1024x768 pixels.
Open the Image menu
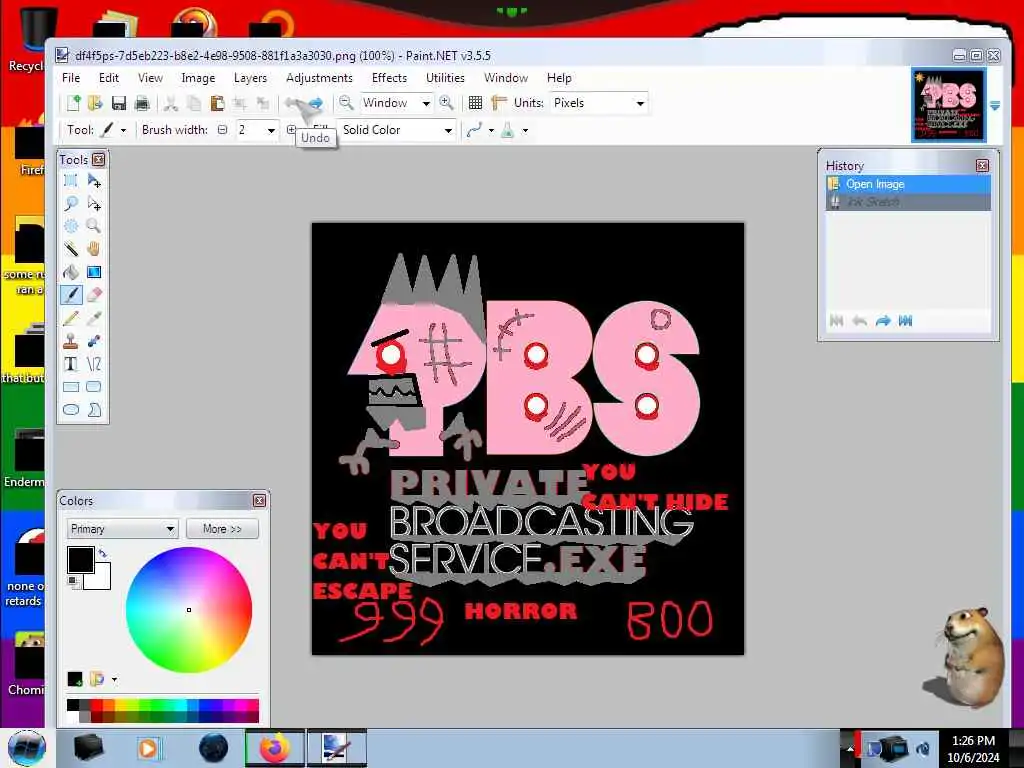click(198, 78)
